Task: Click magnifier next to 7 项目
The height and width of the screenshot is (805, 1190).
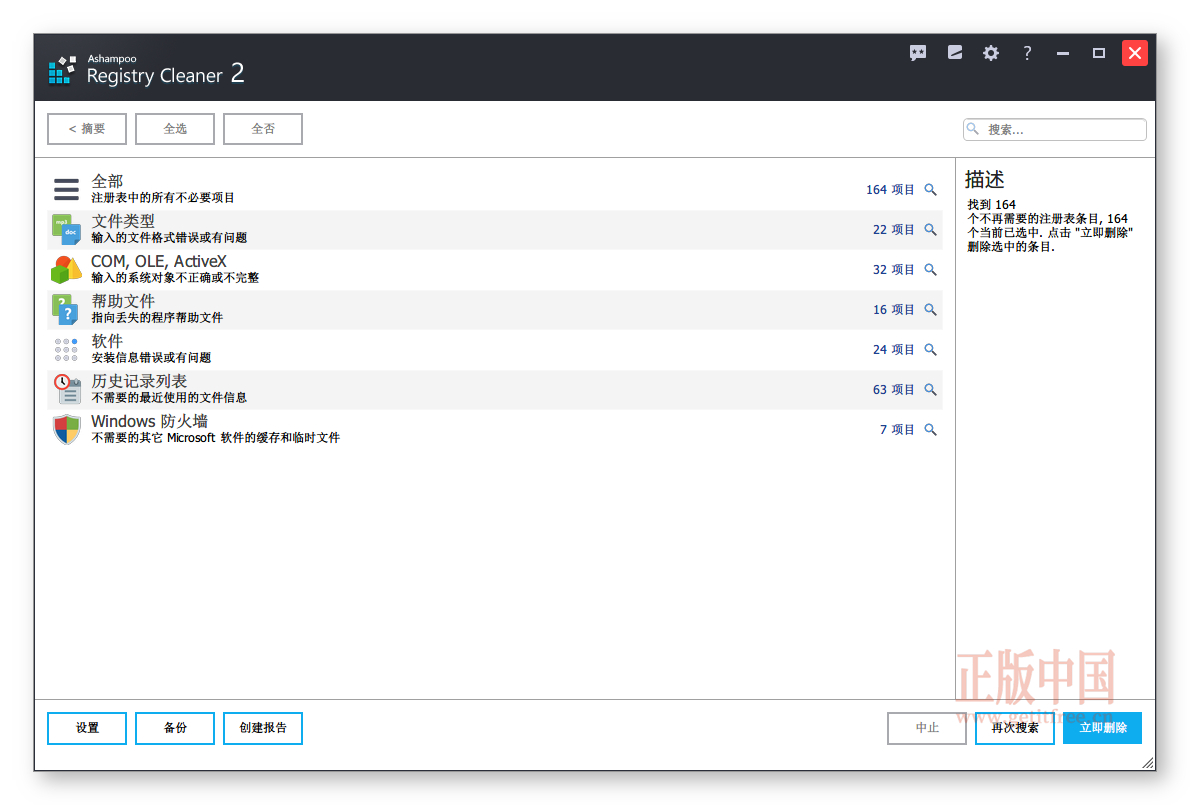Action: coord(930,429)
